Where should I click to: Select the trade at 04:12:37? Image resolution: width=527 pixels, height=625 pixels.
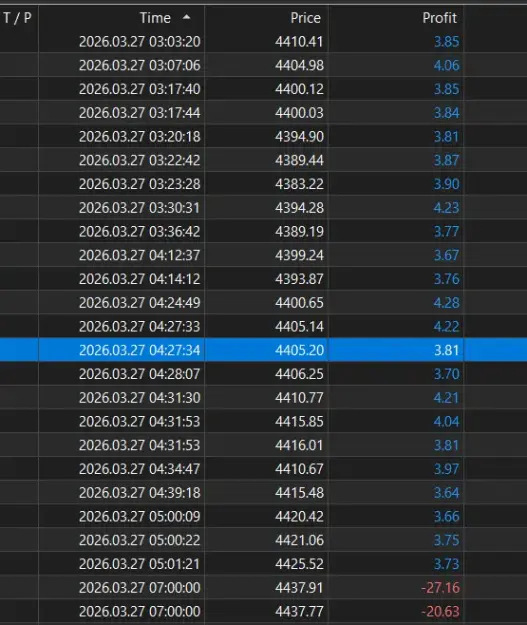pos(264,255)
